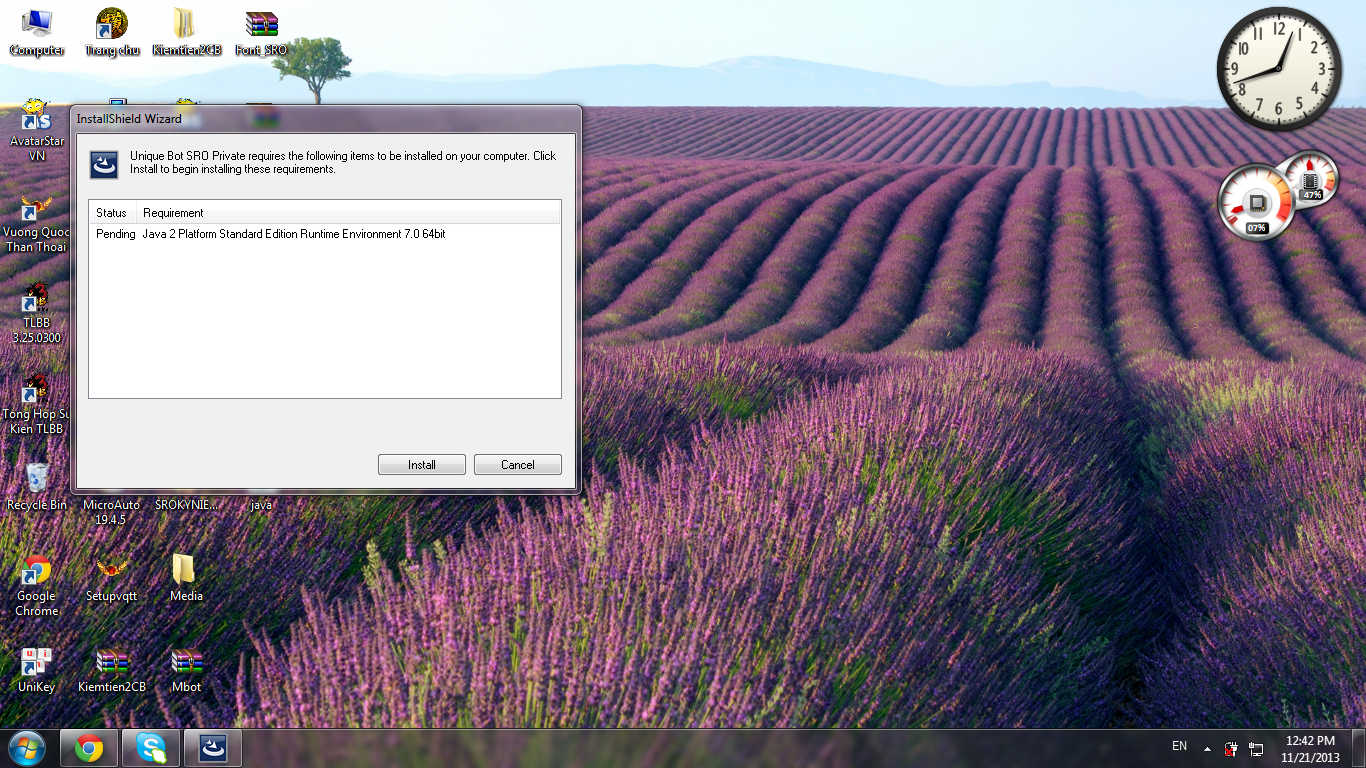The image size is (1366, 768).
Task: Open the Windows Start menu
Action: pyautogui.click(x=27, y=748)
